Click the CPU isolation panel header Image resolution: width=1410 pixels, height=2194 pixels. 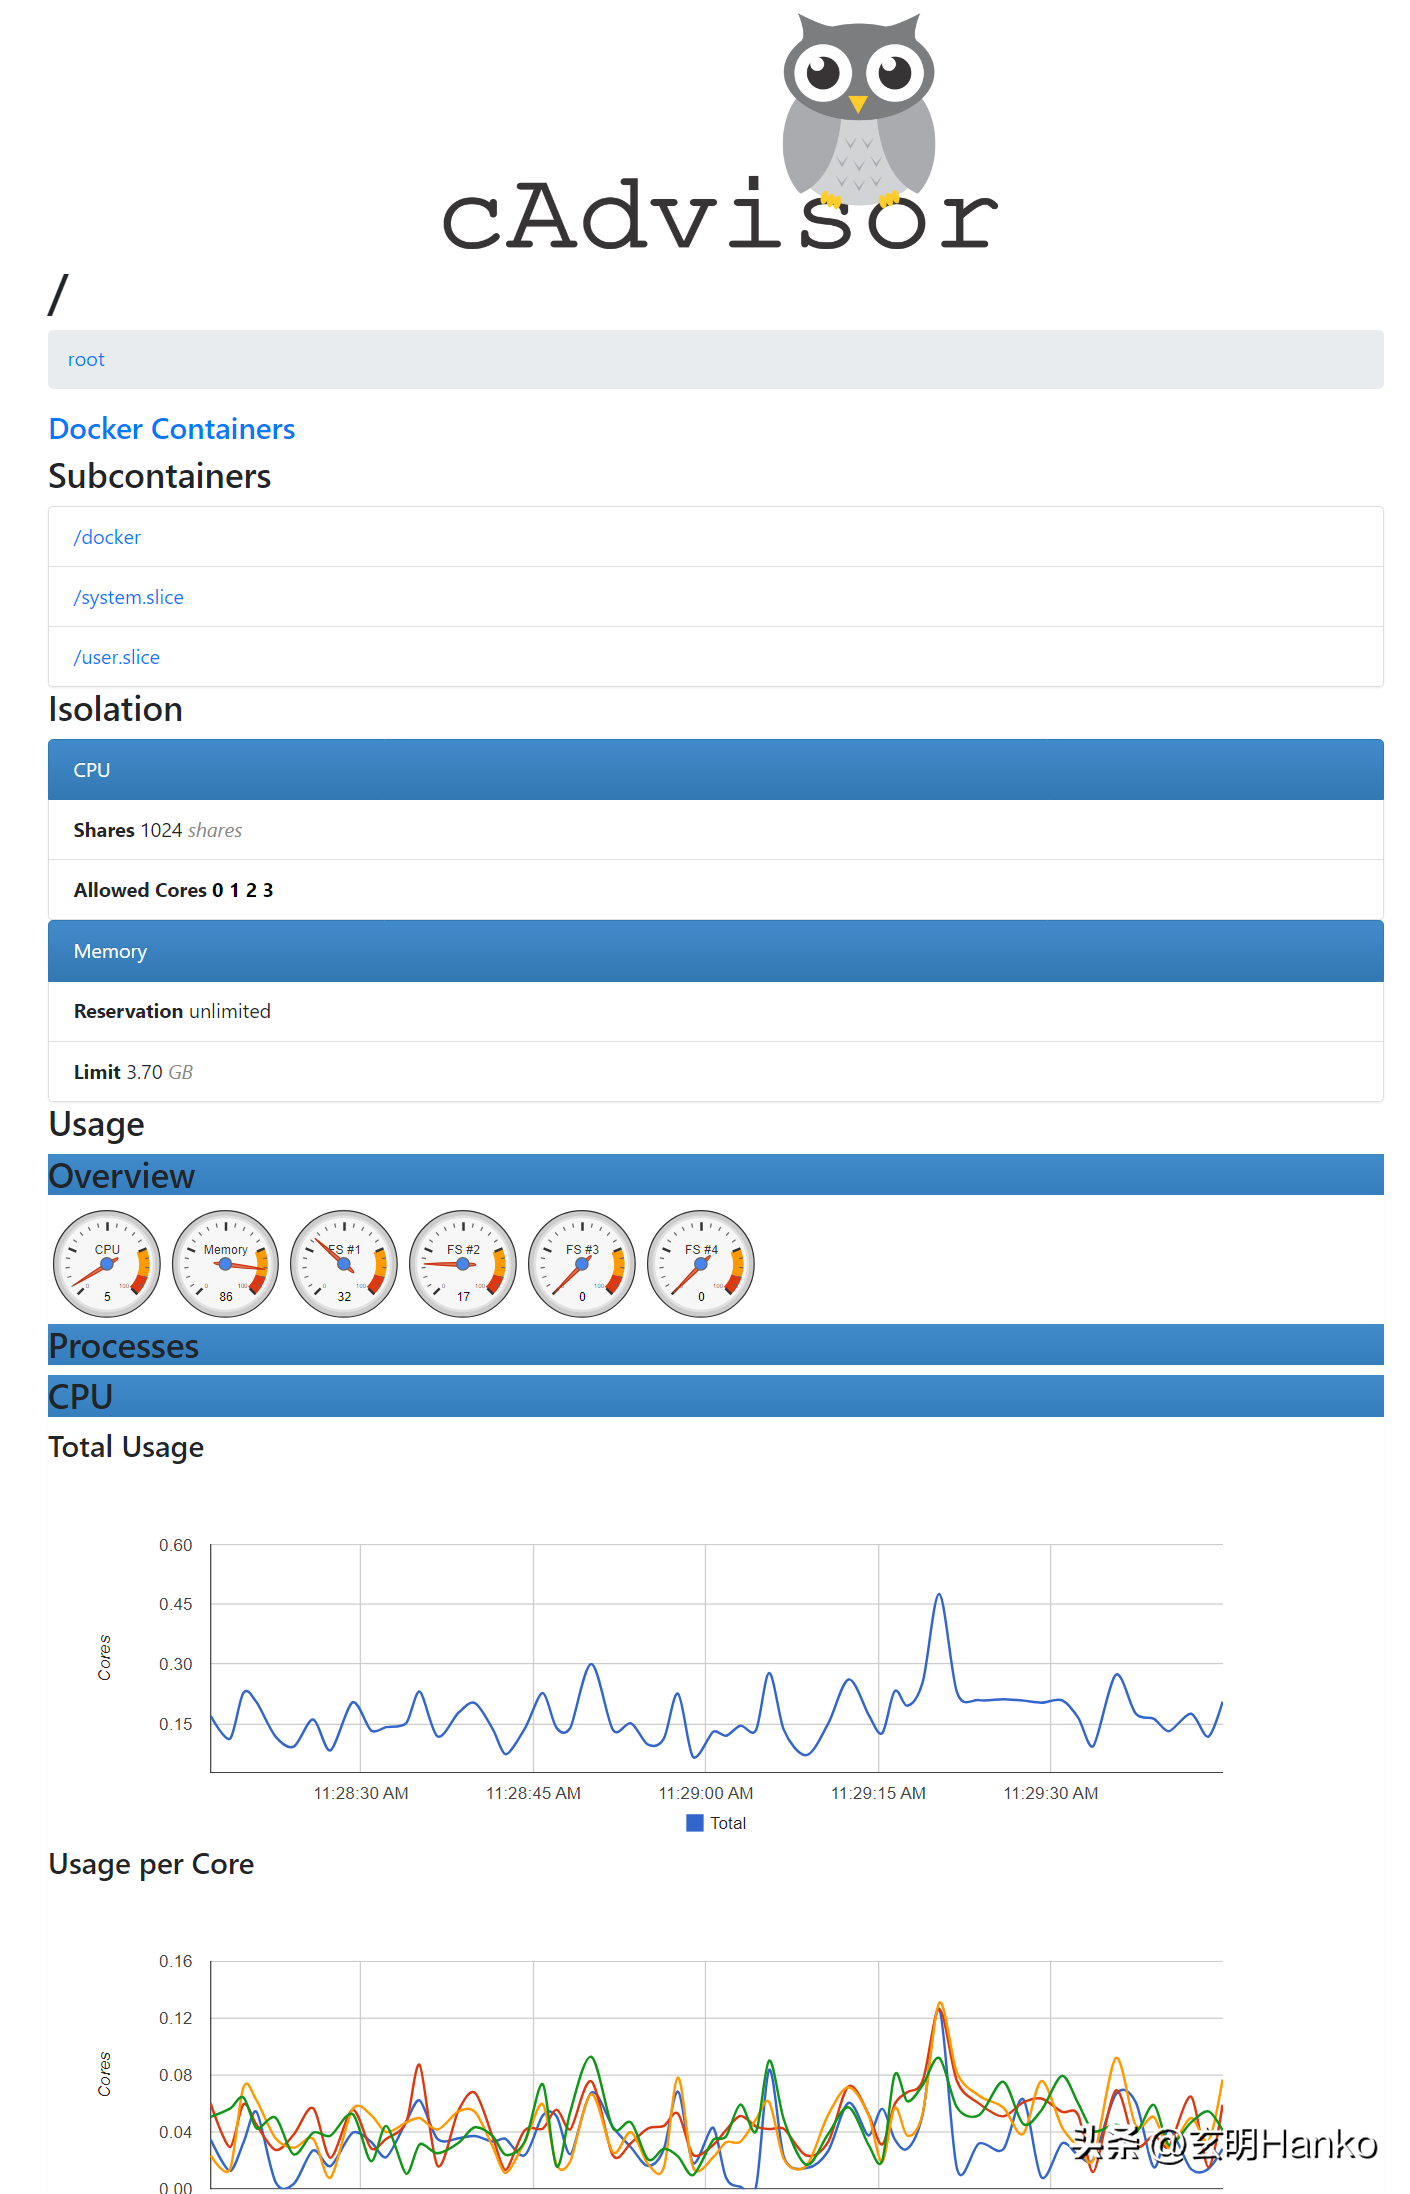pyautogui.click(x=716, y=770)
